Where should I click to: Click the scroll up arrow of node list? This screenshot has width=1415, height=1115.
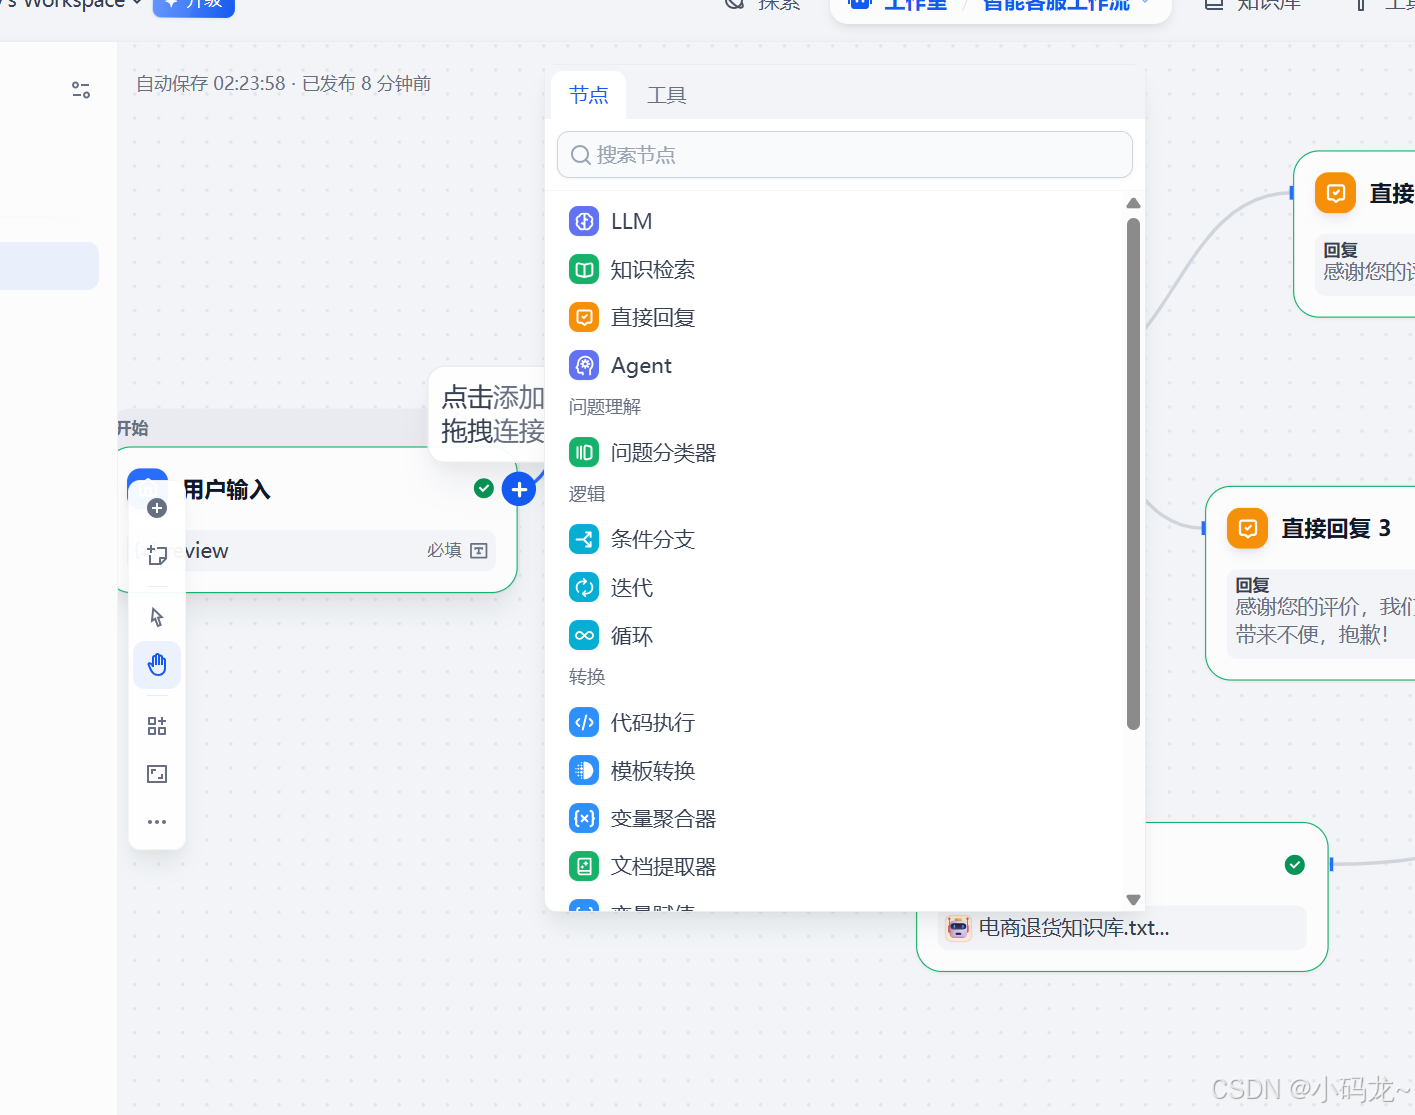(x=1133, y=203)
